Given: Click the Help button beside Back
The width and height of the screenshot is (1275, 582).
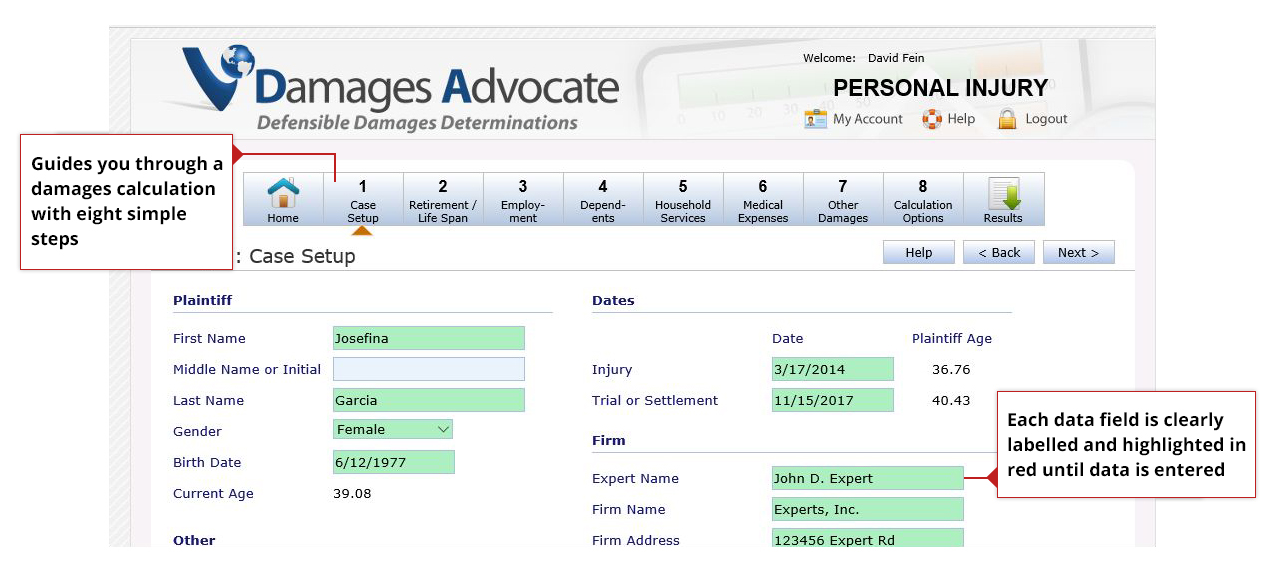Looking at the screenshot, I should tap(919, 252).
